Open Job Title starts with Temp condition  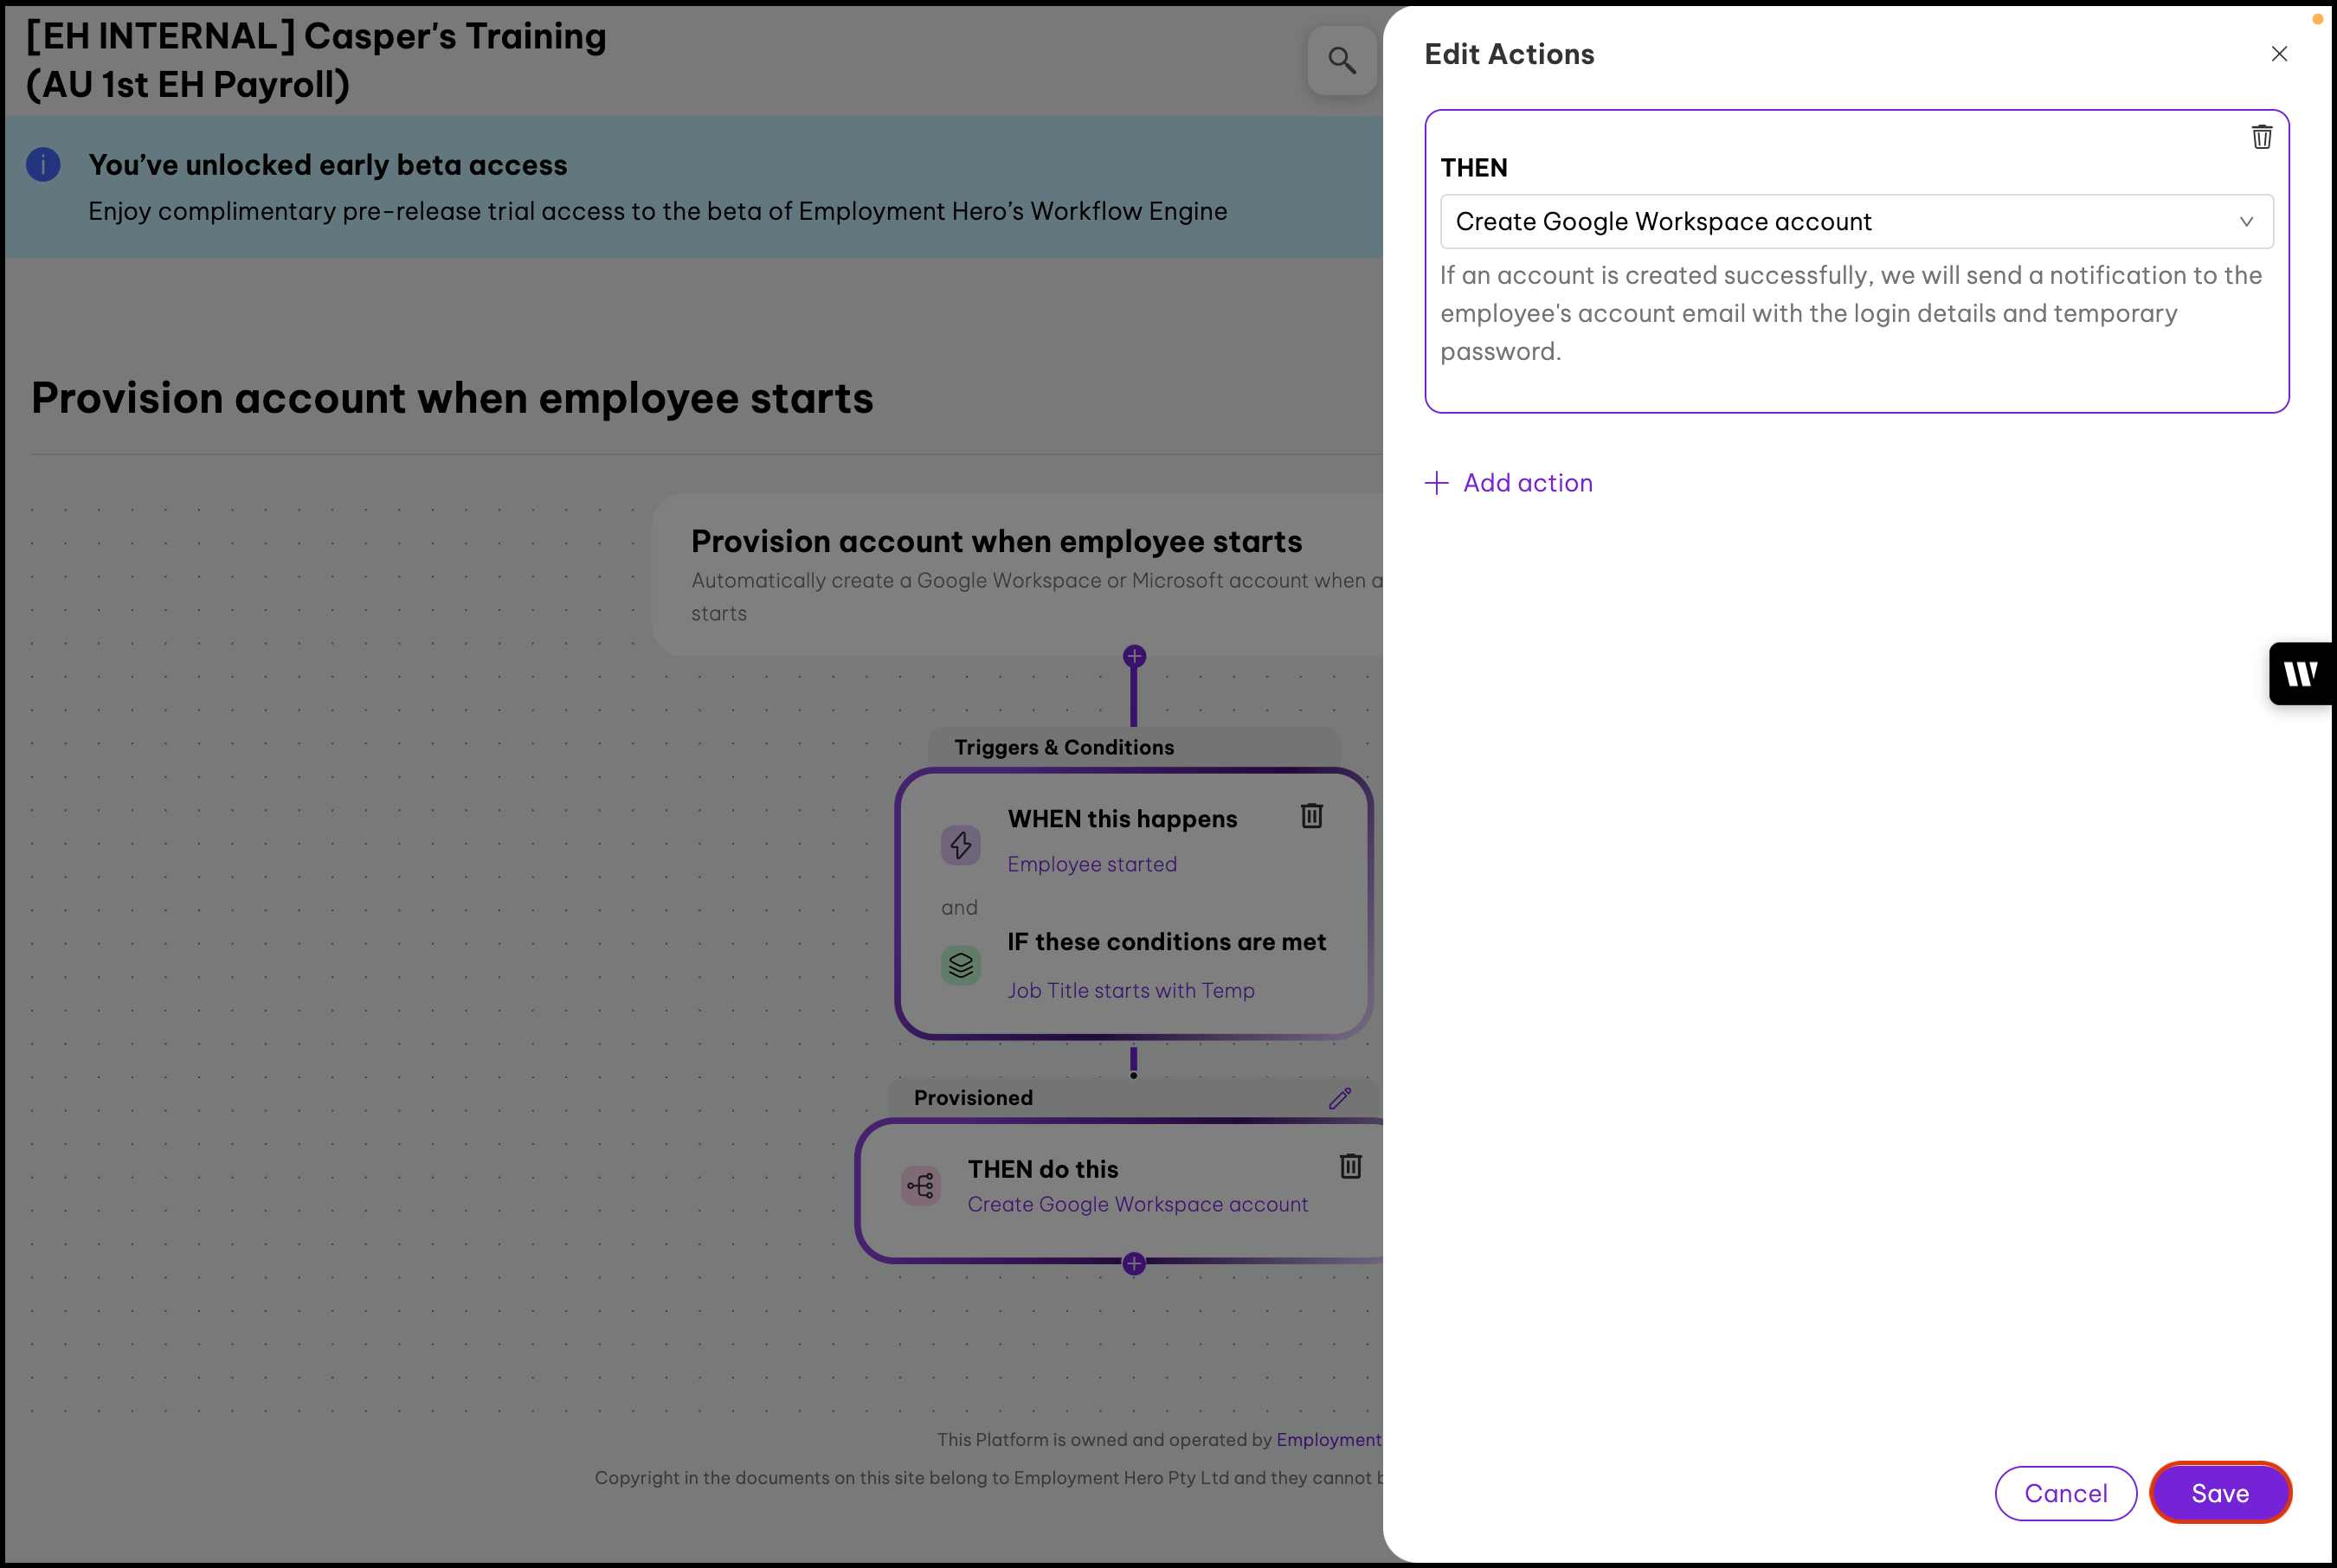[1130, 990]
